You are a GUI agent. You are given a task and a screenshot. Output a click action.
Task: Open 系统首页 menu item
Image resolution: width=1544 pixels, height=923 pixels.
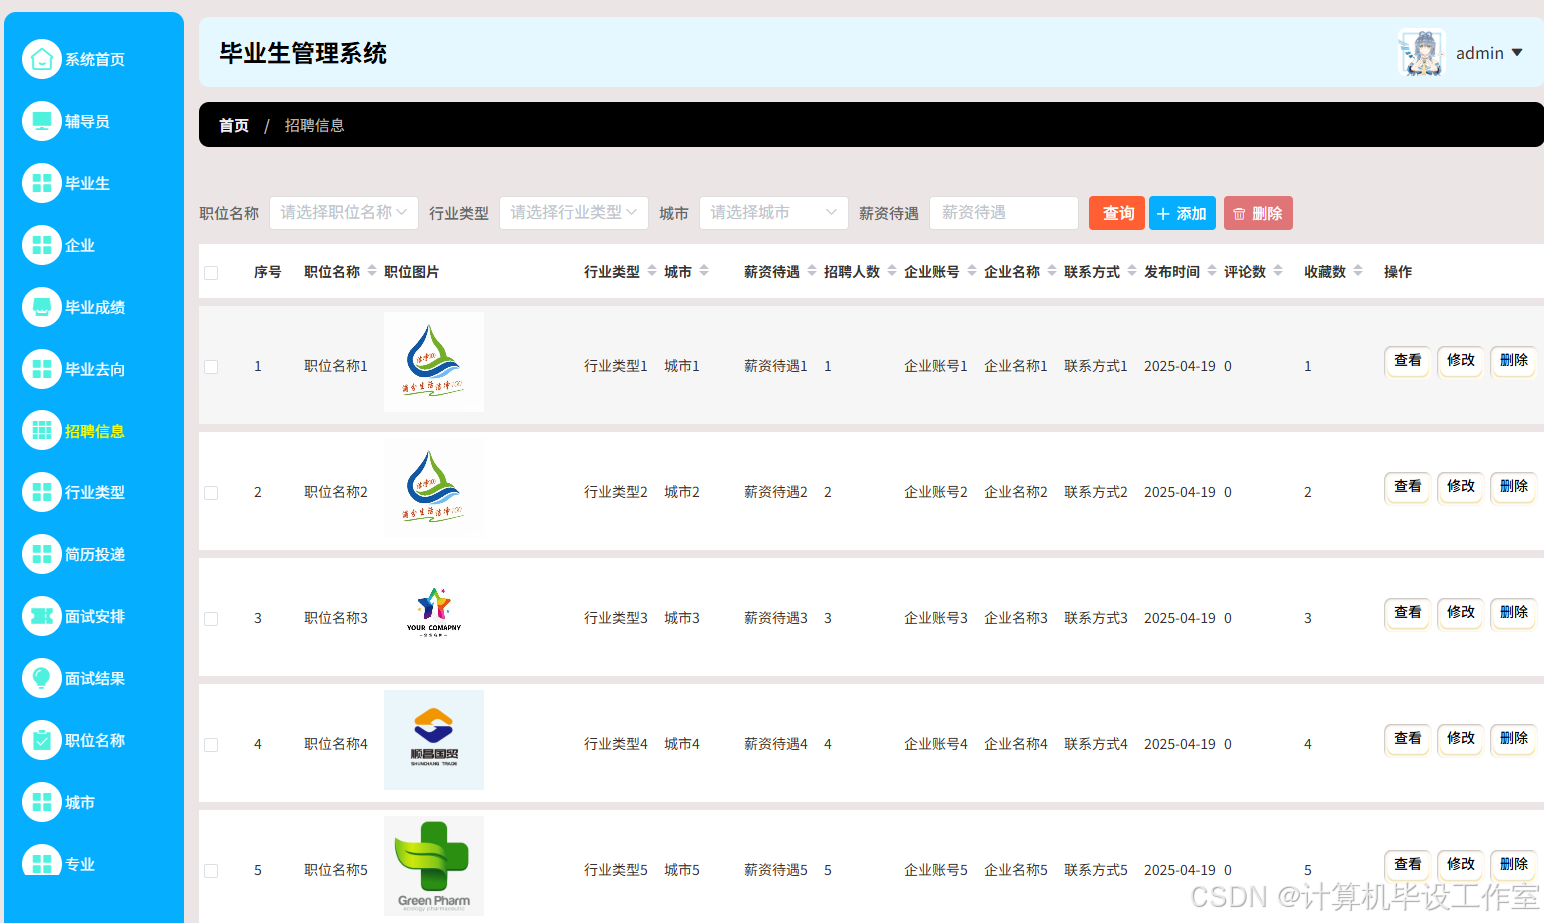tap(95, 59)
